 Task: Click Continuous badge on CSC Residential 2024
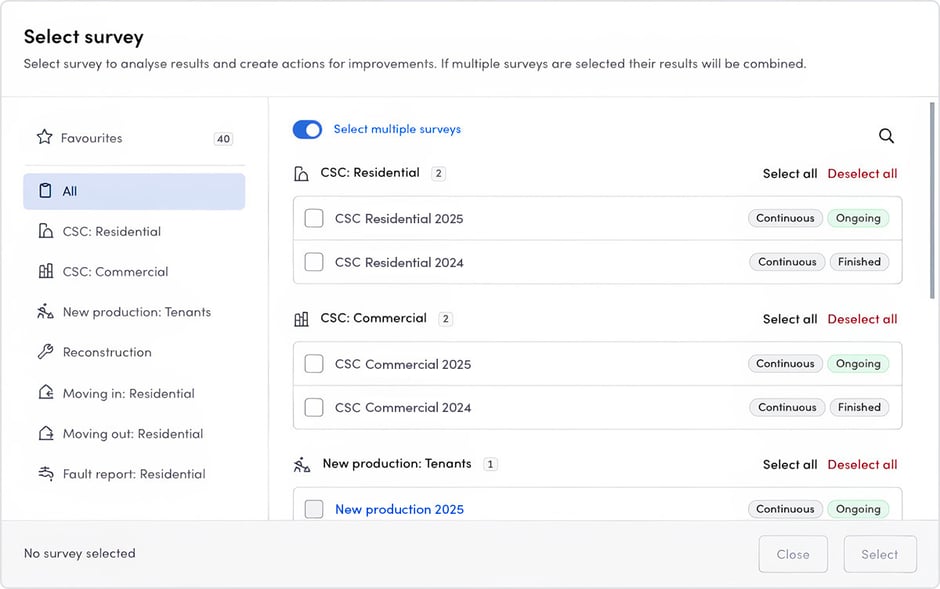(787, 262)
